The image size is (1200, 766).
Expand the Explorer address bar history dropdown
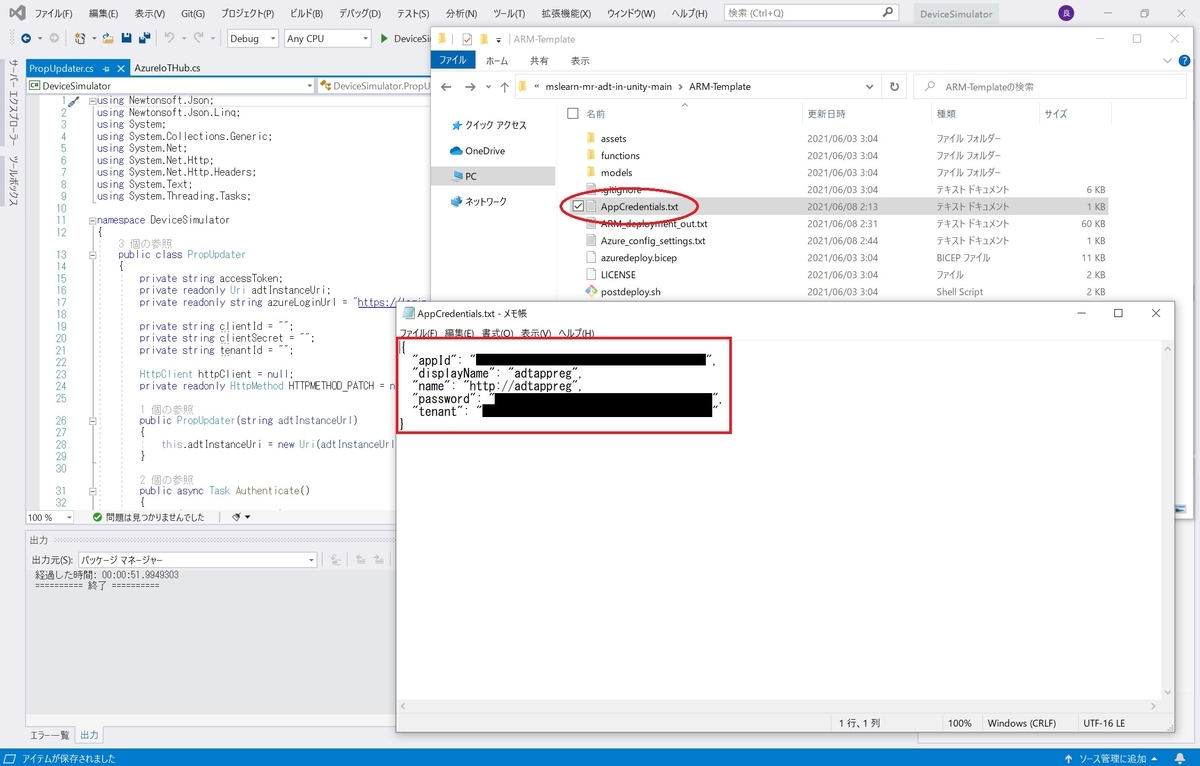pos(872,86)
